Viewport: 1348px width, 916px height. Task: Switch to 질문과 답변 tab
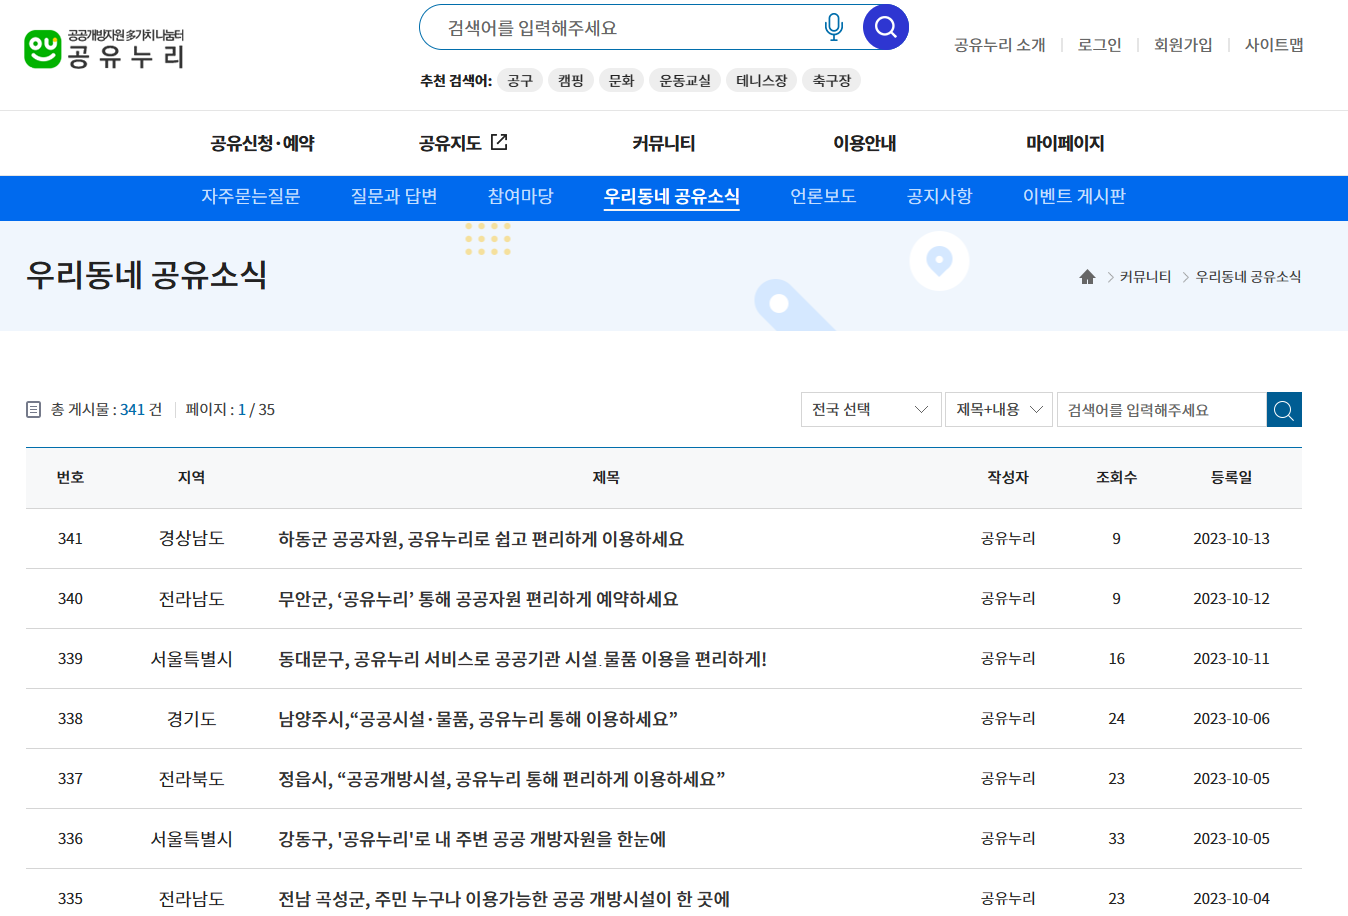[x=394, y=196]
